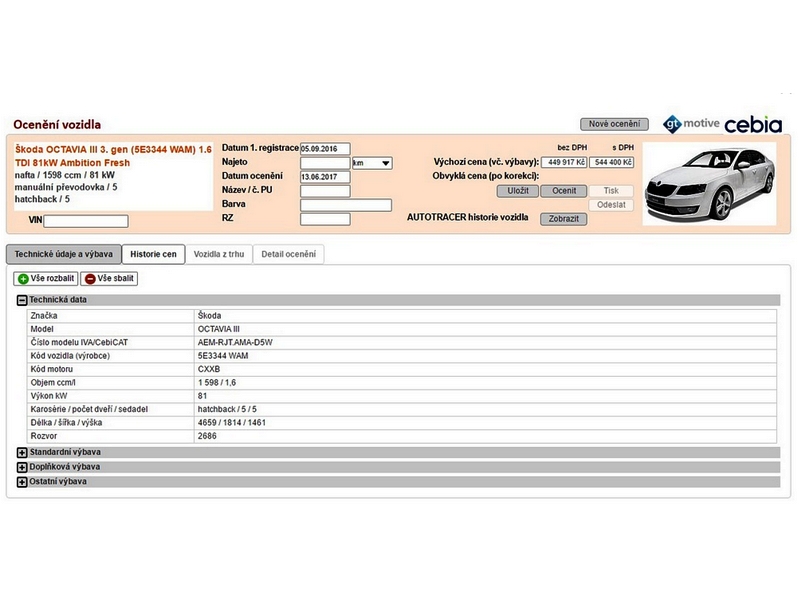Click the Ocenění vozidla heading

57,124
